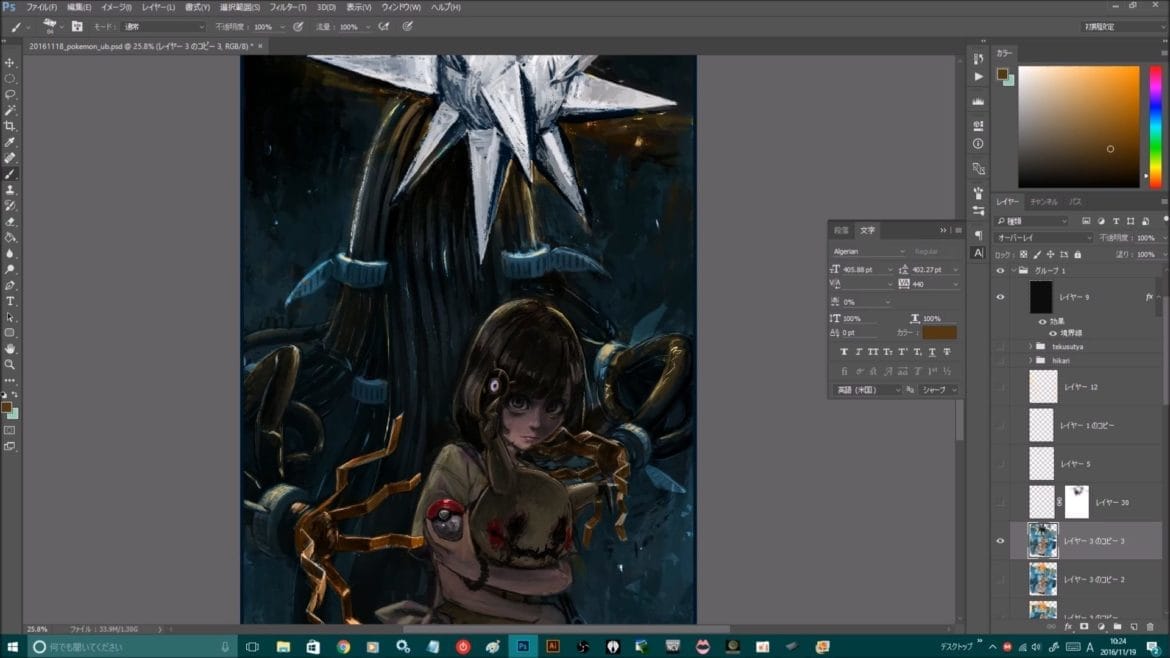1170x658 pixels.
Task: Open the Character panel icon
Action: click(978, 253)
